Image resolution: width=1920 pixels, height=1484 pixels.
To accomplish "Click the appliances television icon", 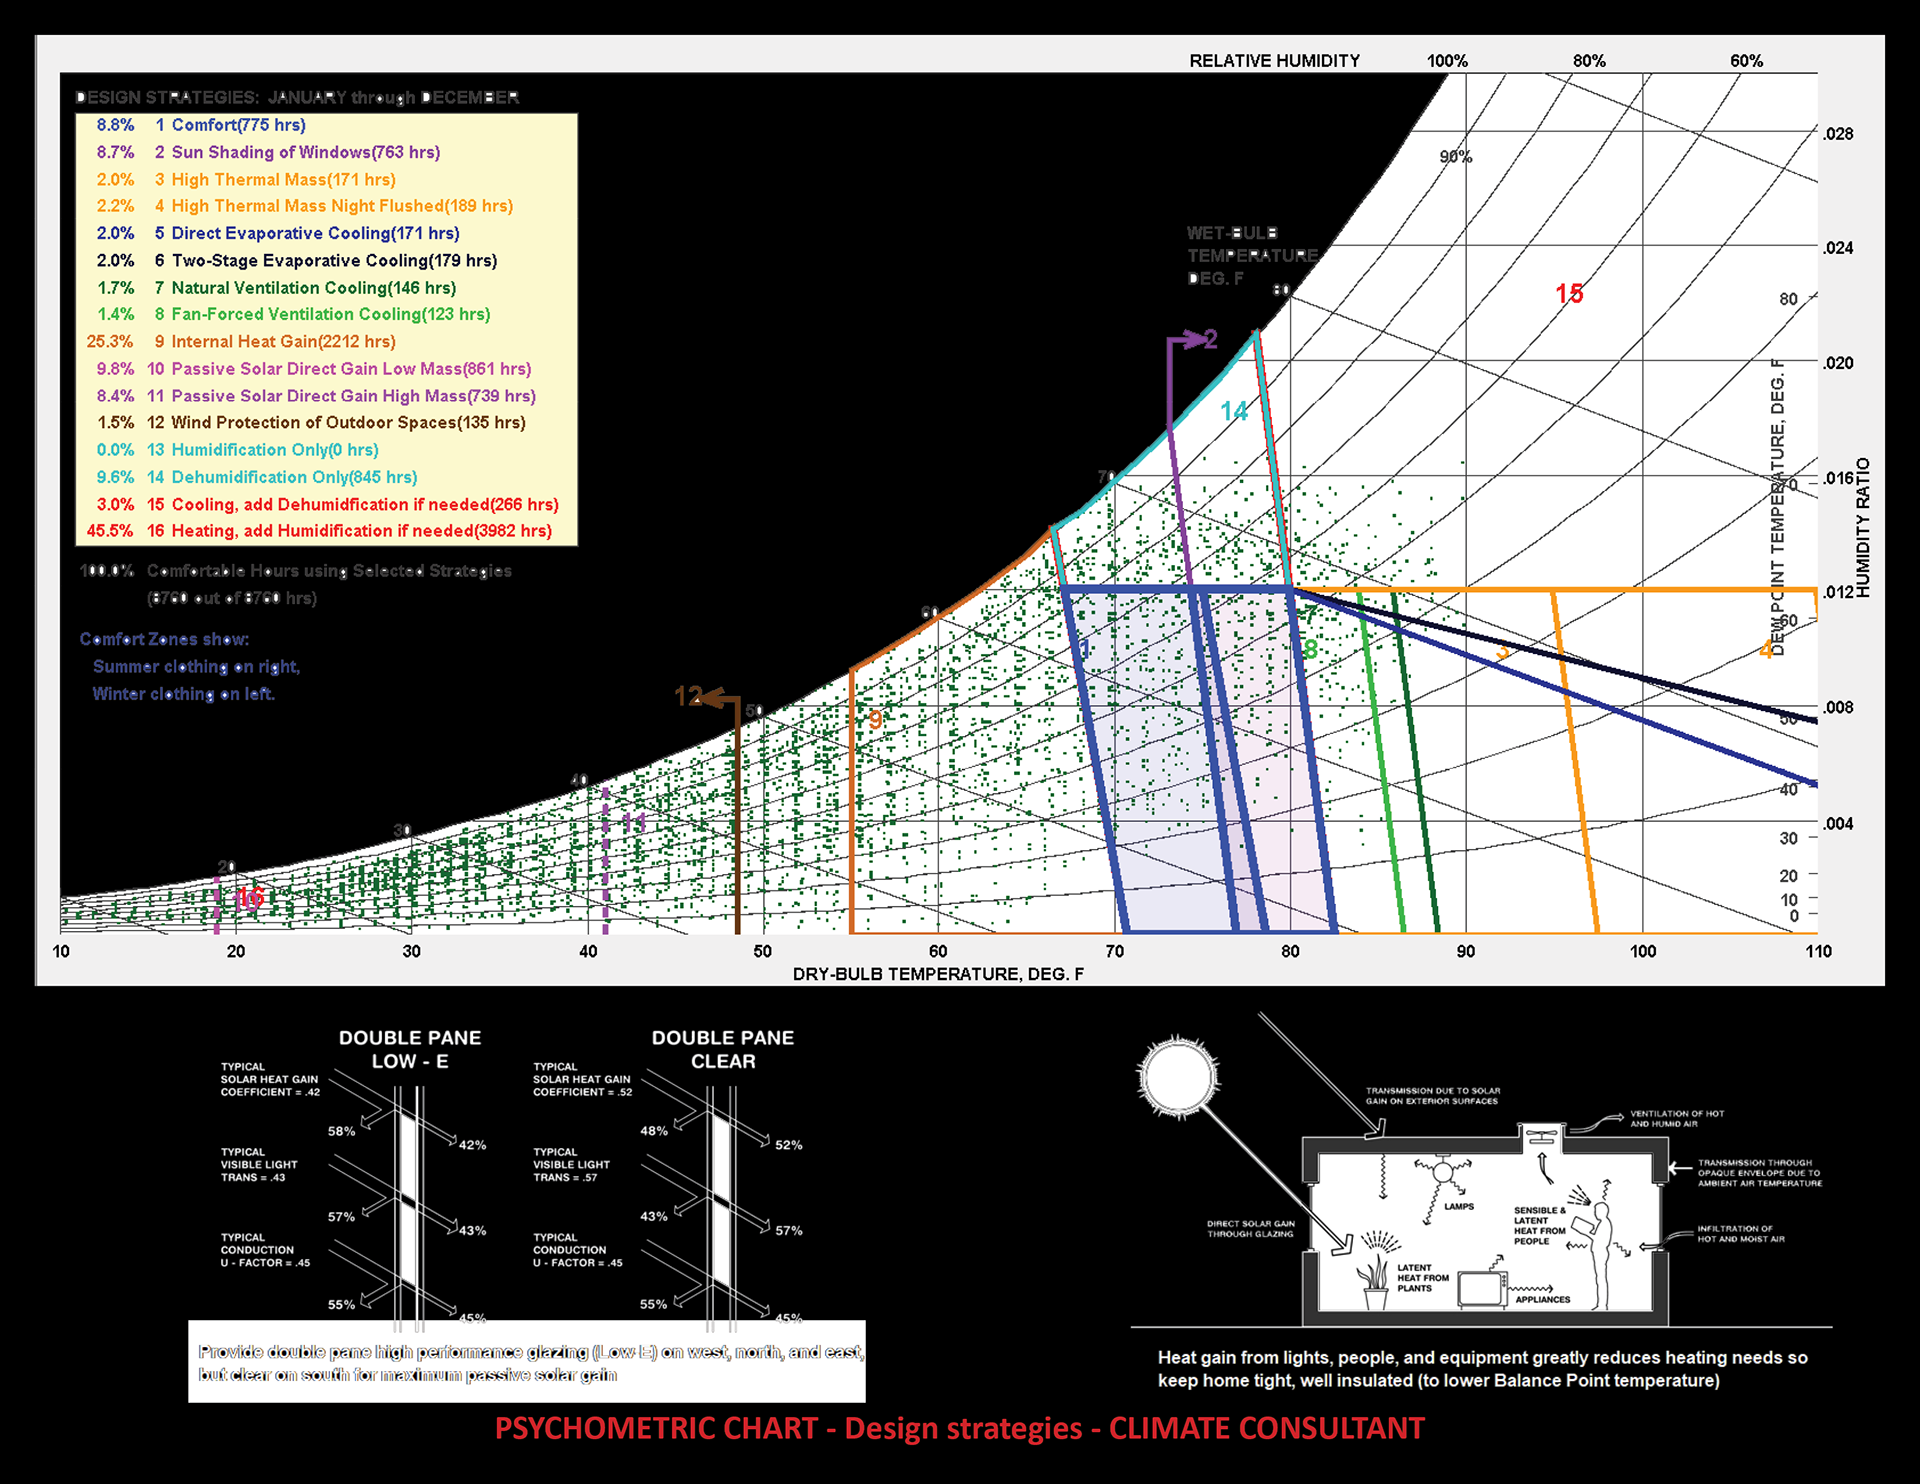I will [x=1481, y=1289].
